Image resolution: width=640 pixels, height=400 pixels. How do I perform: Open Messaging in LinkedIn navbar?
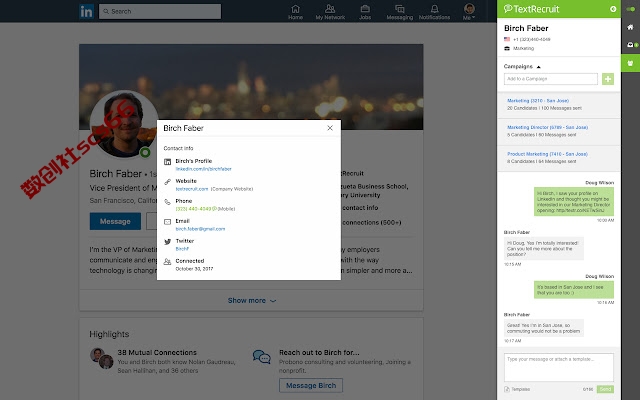pyautogui.click(x=400, y=12)
